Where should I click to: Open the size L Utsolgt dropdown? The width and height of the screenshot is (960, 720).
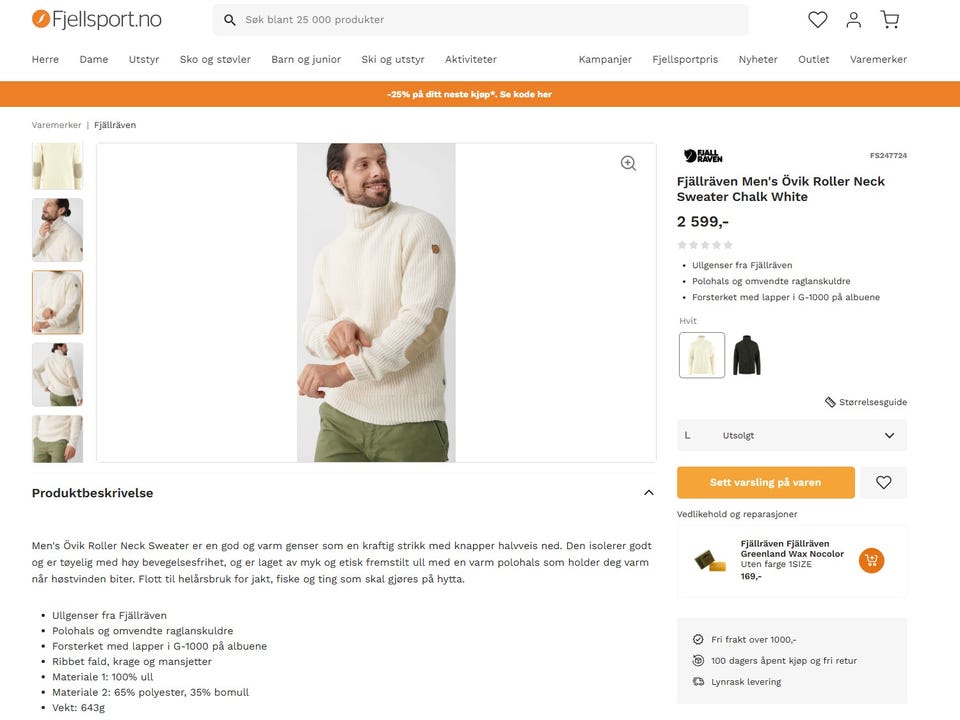[791, 436]
